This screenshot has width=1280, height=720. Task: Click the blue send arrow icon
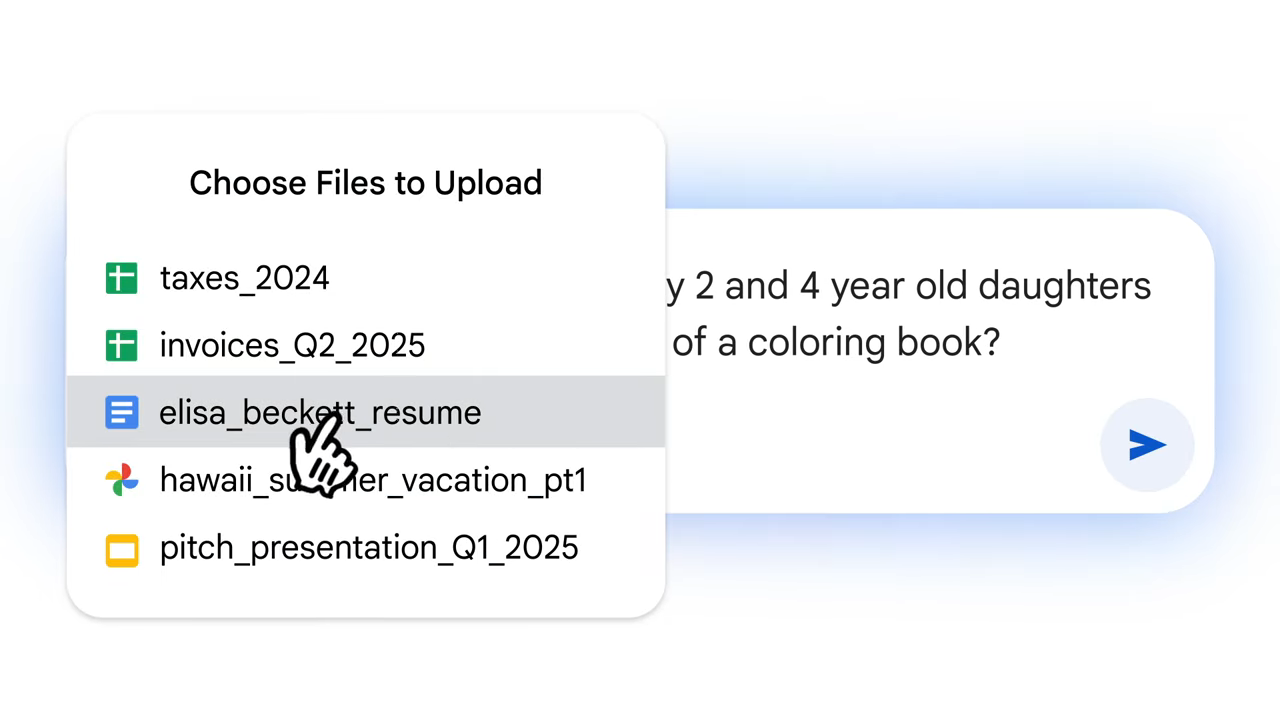1146,446
